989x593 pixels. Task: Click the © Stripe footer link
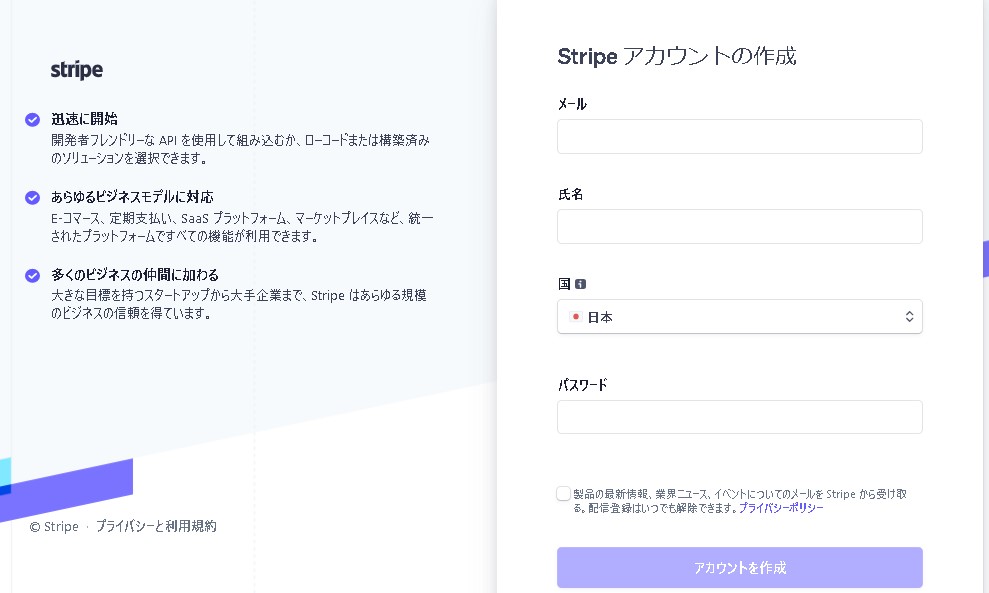click(54, 527)
